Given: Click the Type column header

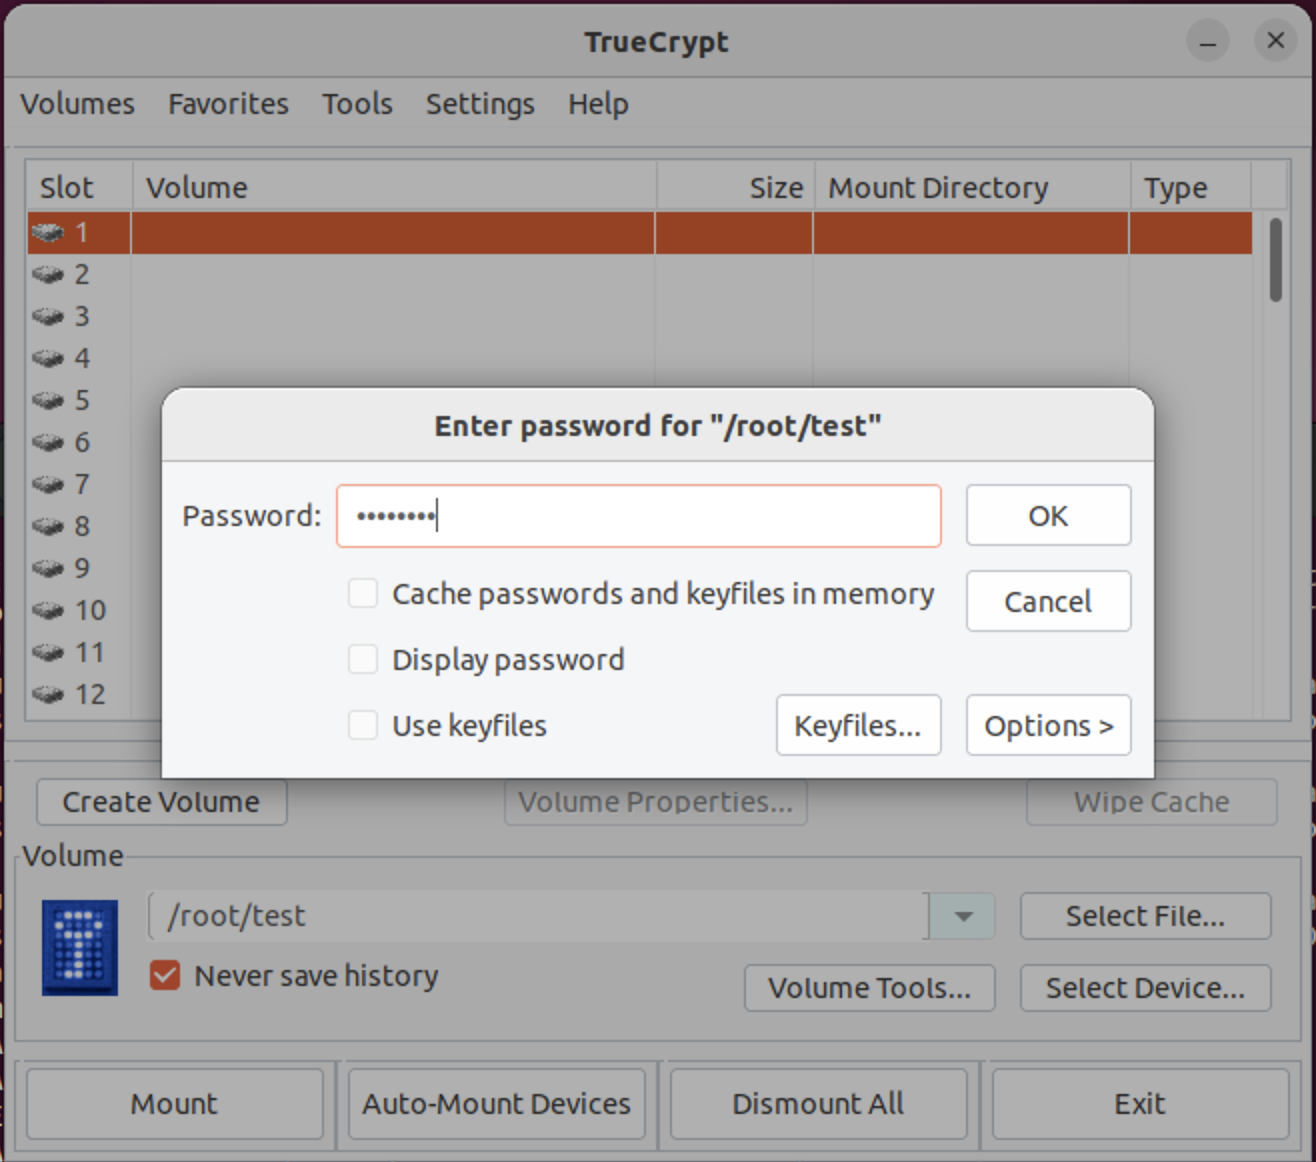Looking at the screenshot, I should point(1190,187).
